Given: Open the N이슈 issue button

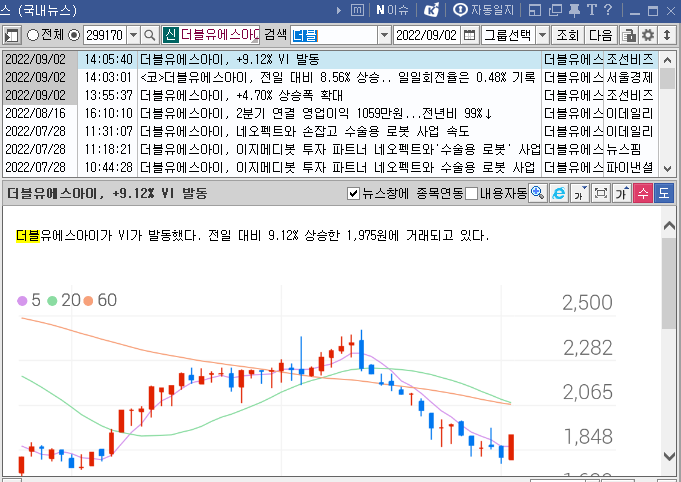Looking at the screenshot, I should click(392, 10).
